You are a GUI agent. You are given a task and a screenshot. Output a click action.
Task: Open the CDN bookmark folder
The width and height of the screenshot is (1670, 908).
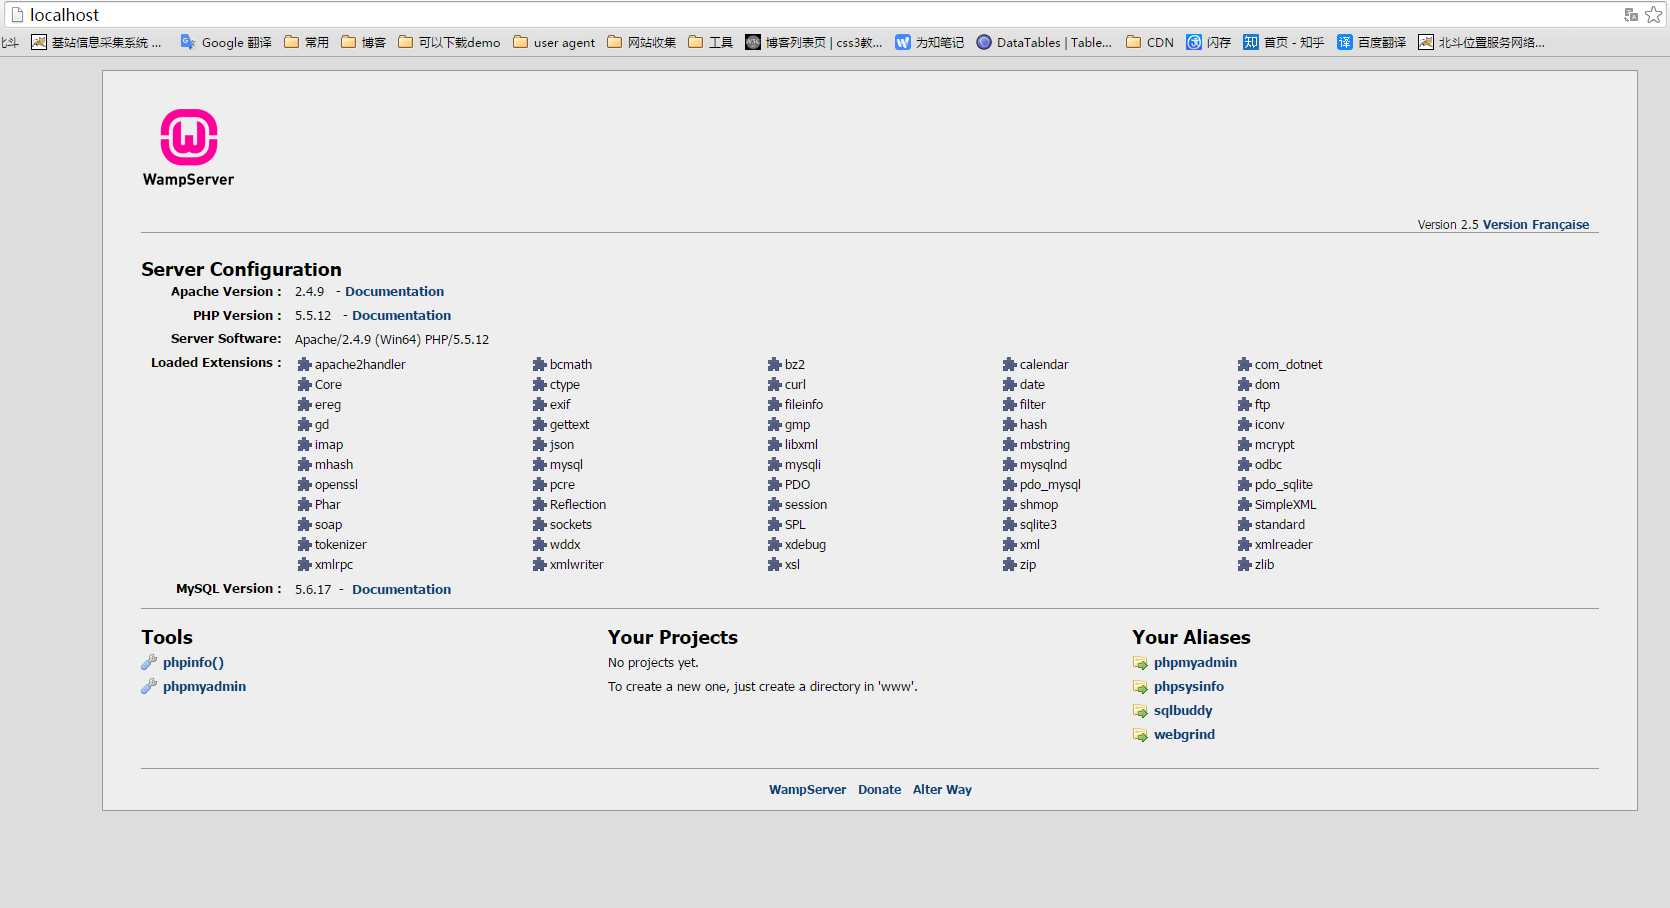[x=1150, y=42]
